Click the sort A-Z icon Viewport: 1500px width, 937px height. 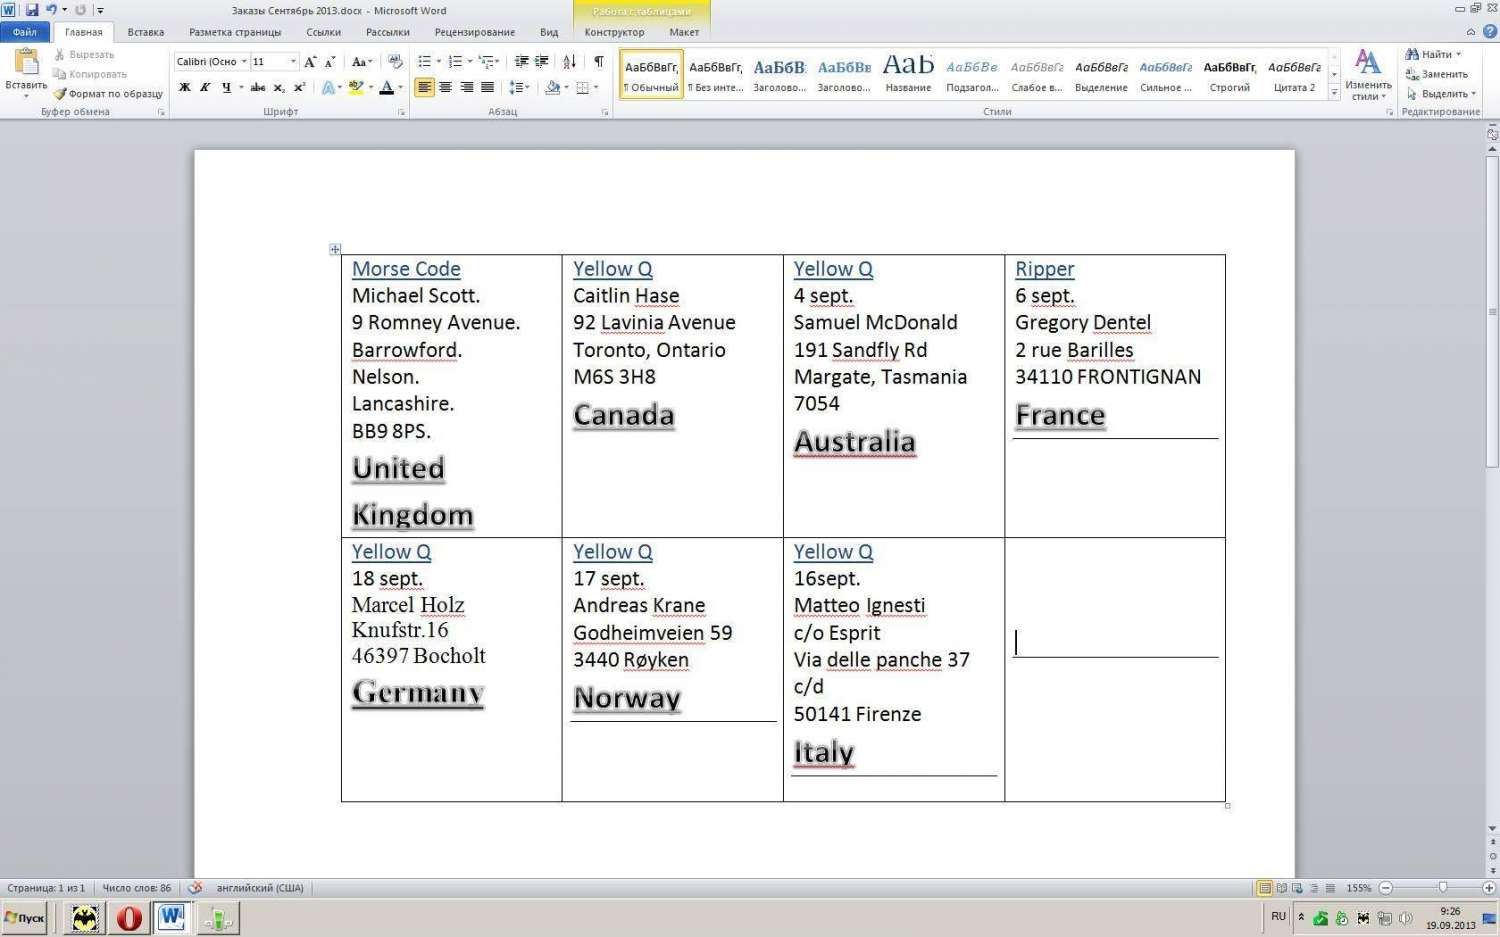point(569,62)
